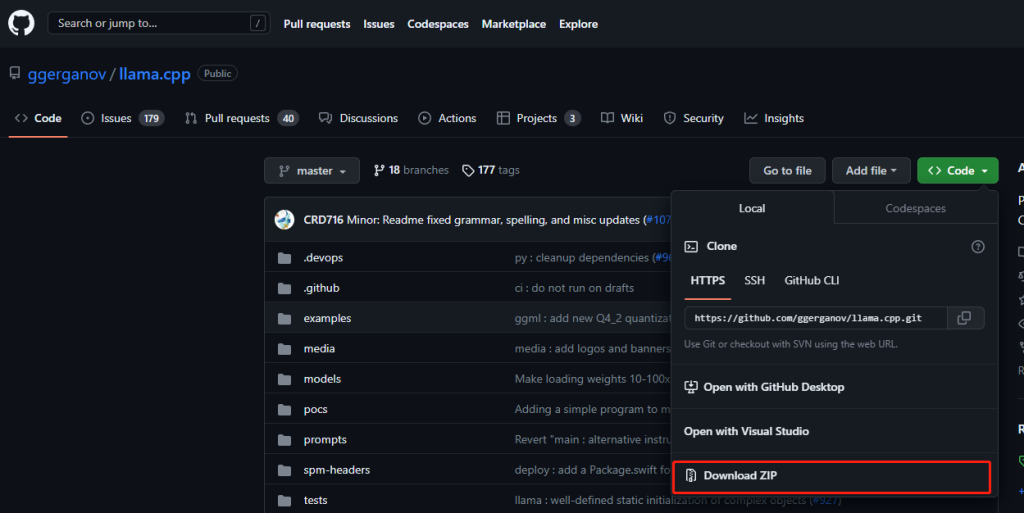Open commit 'media : add logos and banners'
1024x513 pixels.
click(592, 349)
